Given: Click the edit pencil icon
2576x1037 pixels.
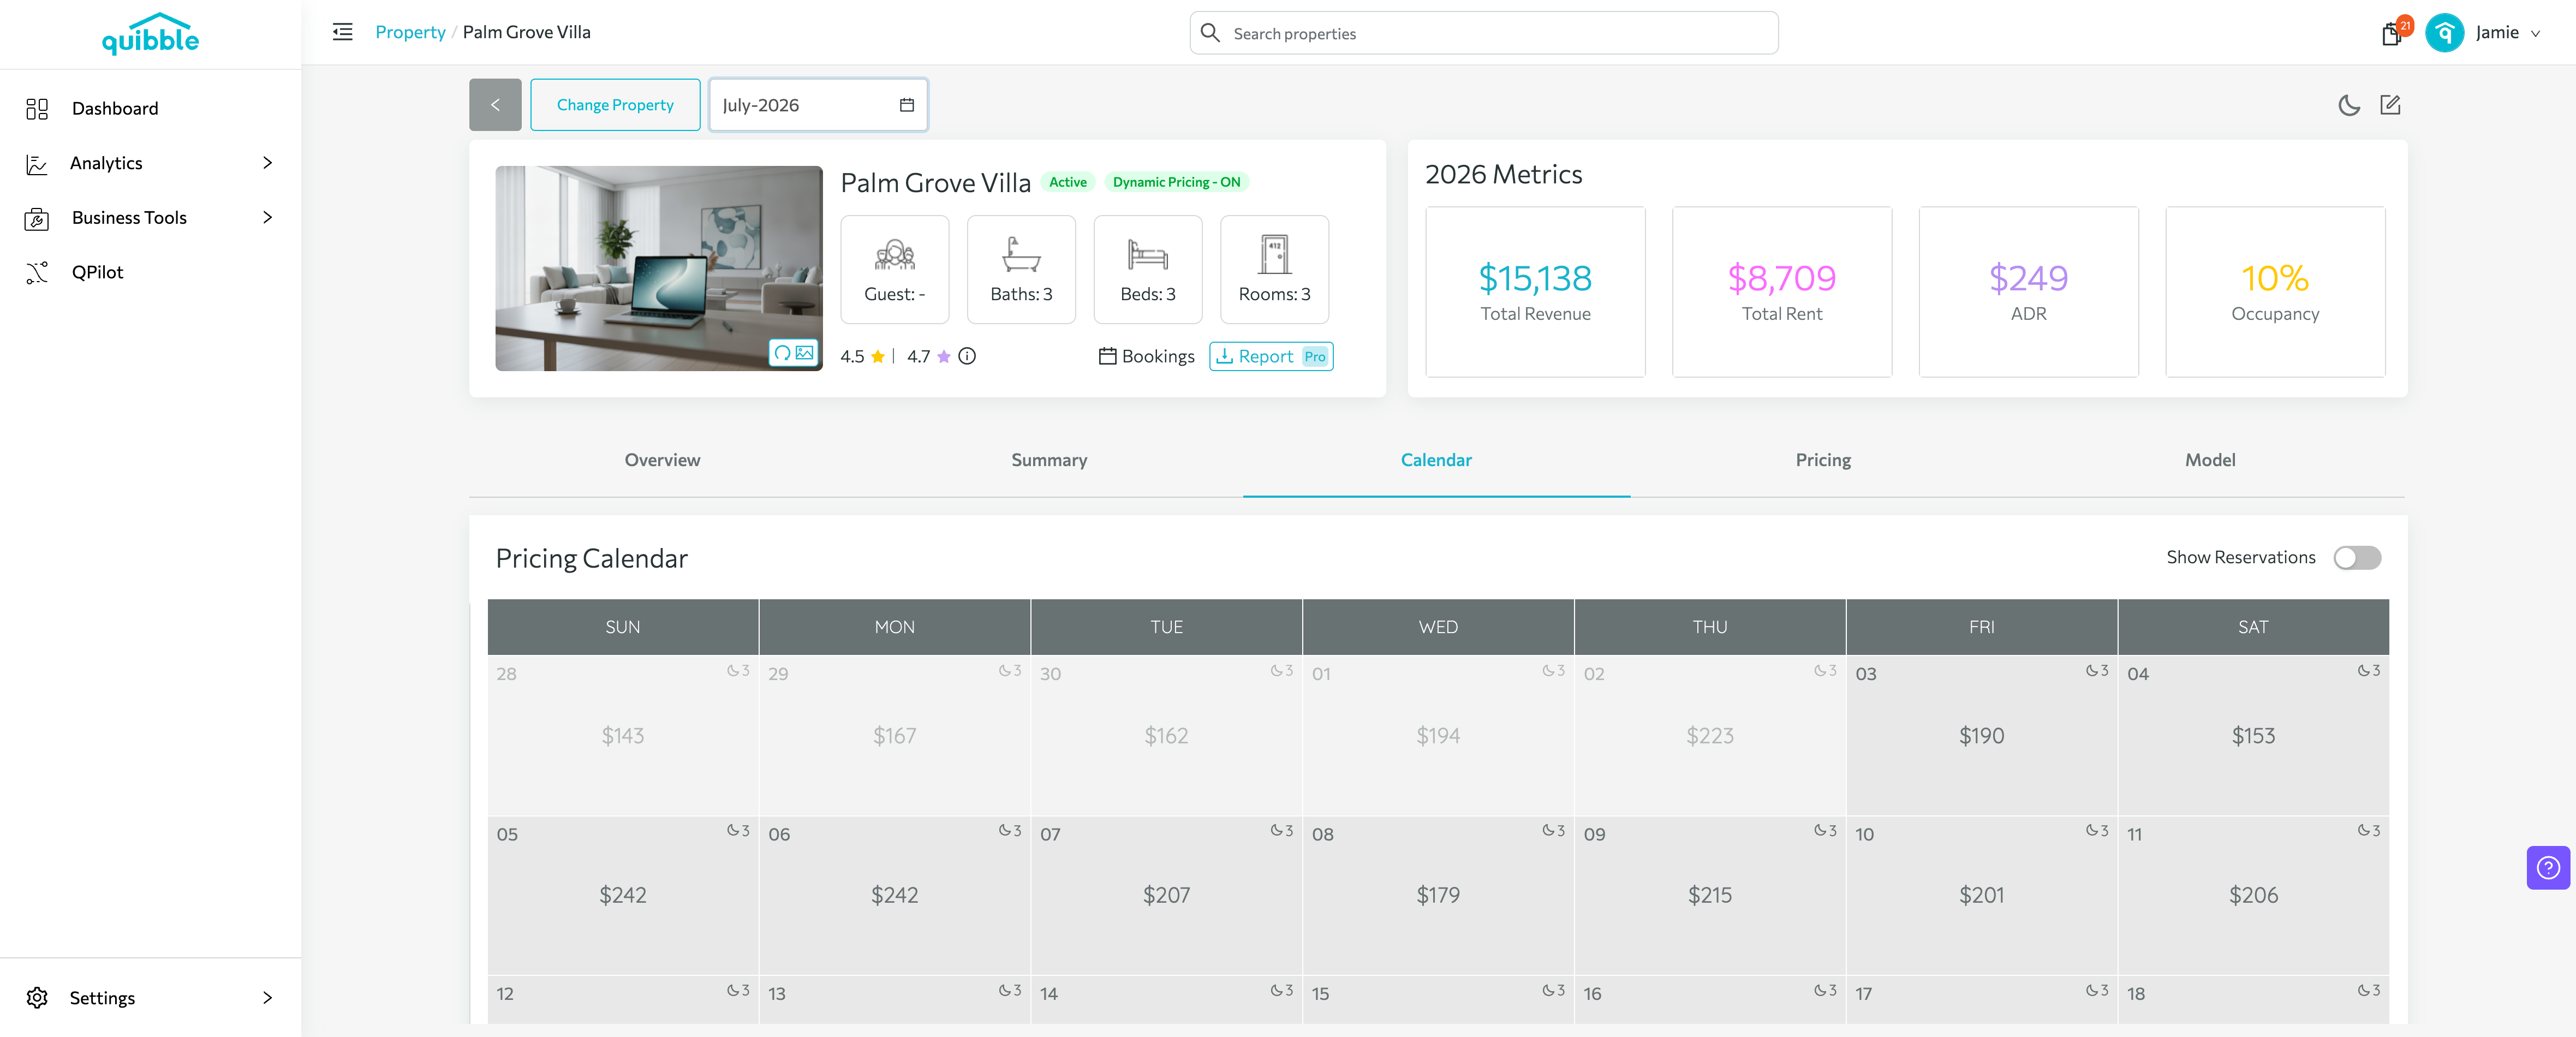Looking at the screenshot, I should [x=2390, y=105].
